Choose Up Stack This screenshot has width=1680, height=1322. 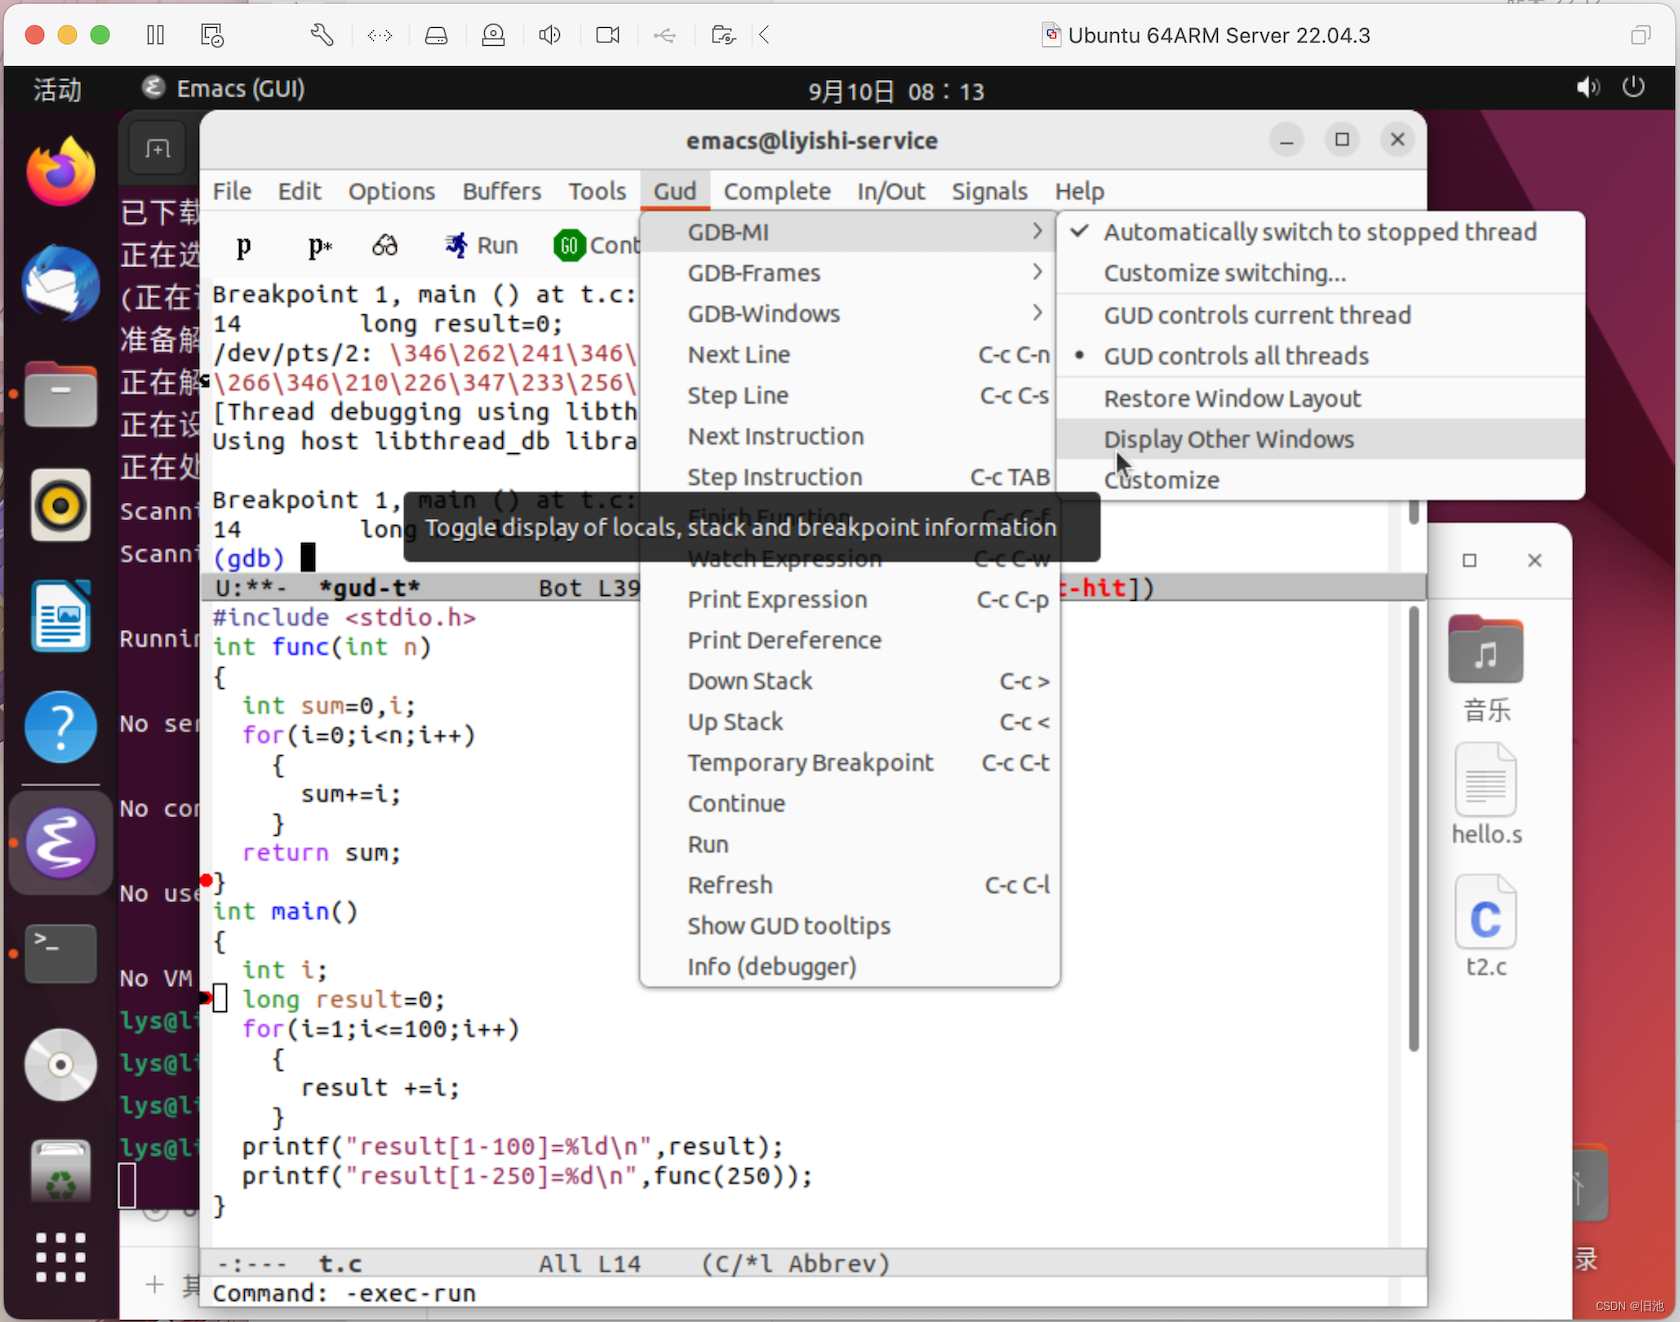coord(848,722)
